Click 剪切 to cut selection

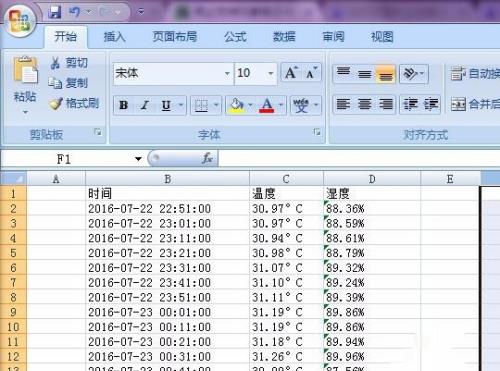[x=69, y=62]
